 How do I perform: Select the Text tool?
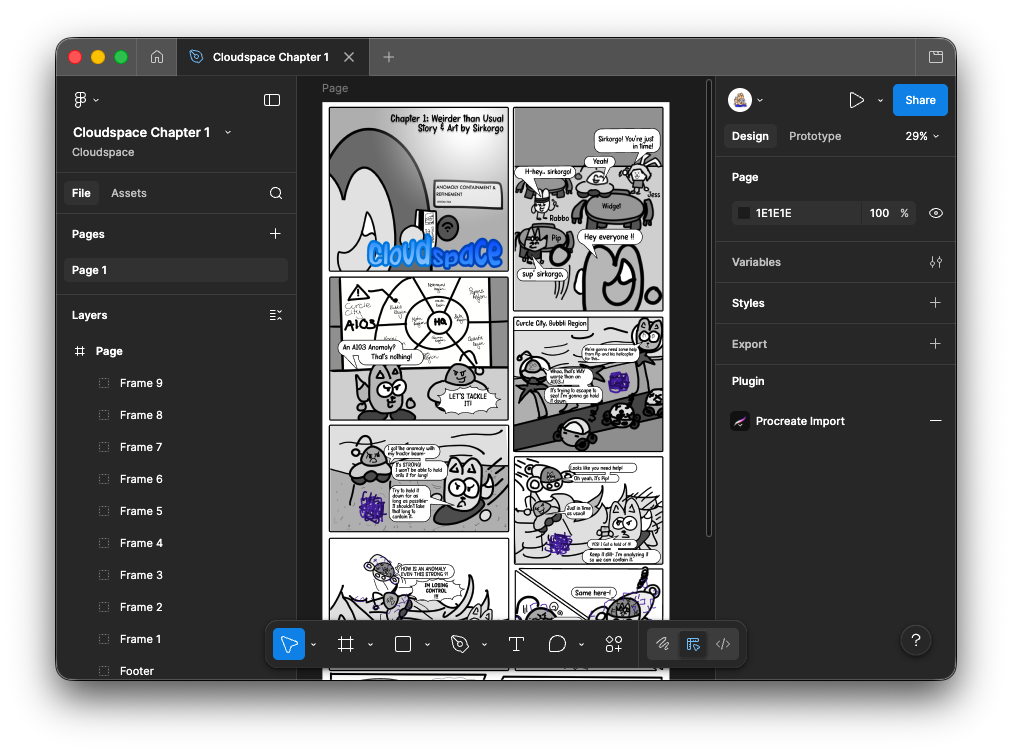coord(516,644)
